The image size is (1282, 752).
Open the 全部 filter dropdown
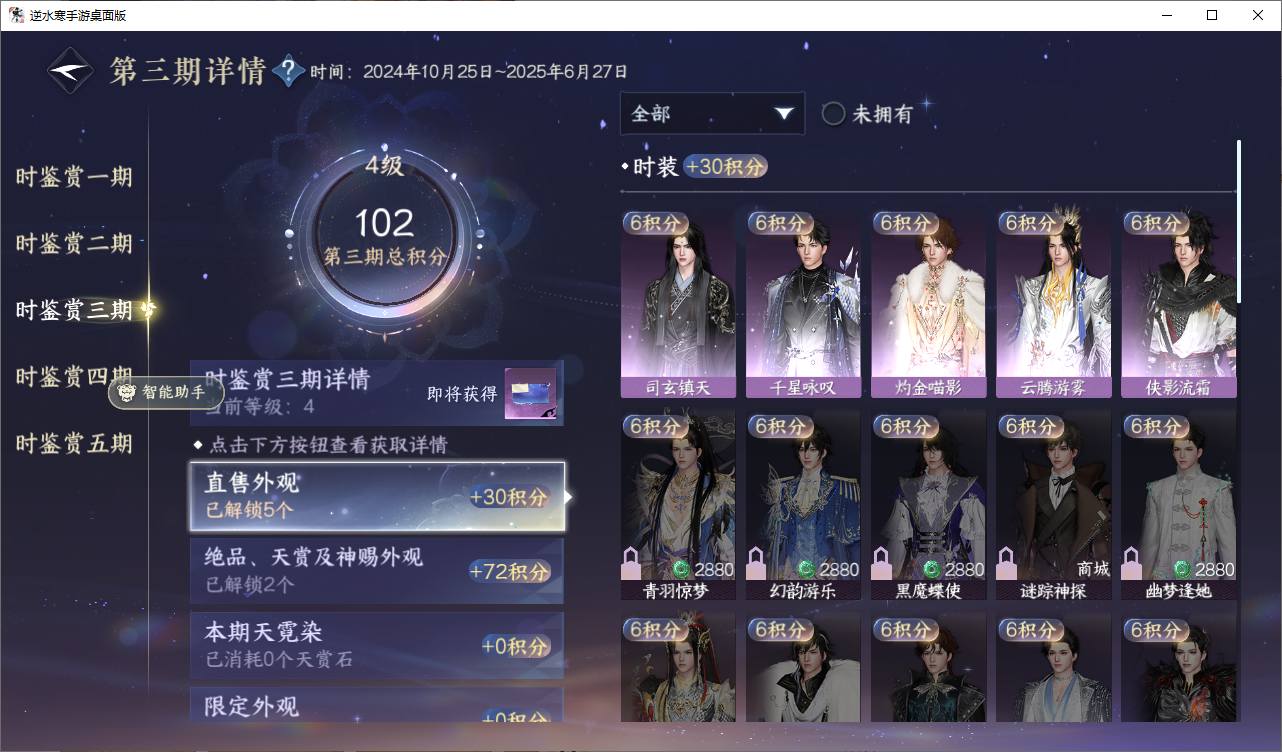click(712, 114)
